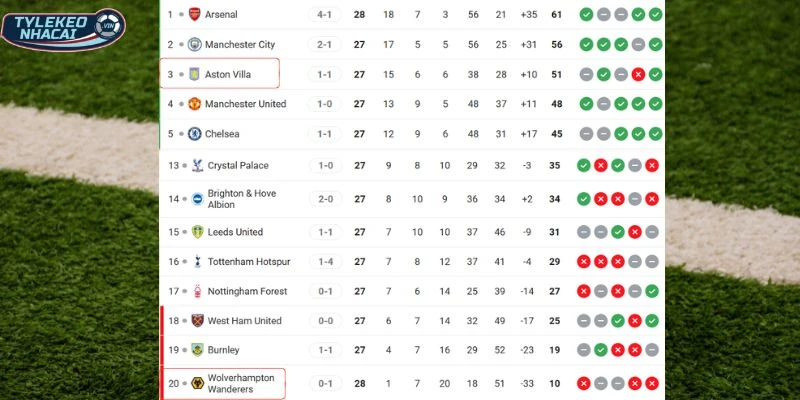Click Arsenal's 4-1 latest score

click(324, 15)
